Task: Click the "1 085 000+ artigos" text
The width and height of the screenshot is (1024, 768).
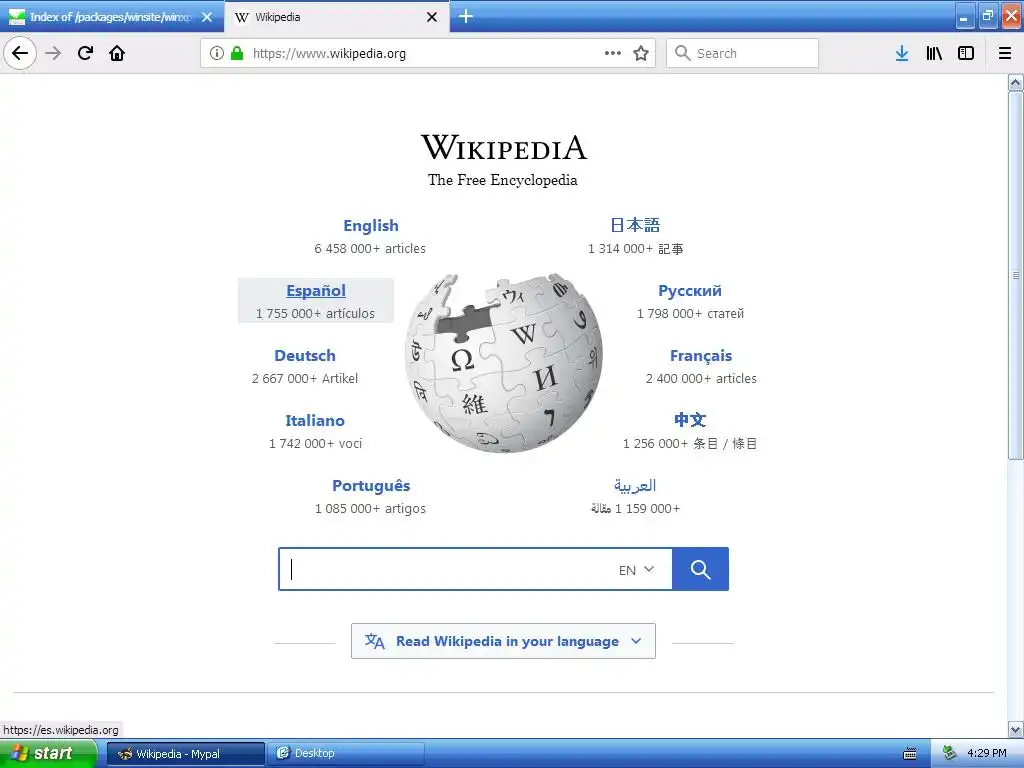Action: pyautogui.click(x=370, y=509)
